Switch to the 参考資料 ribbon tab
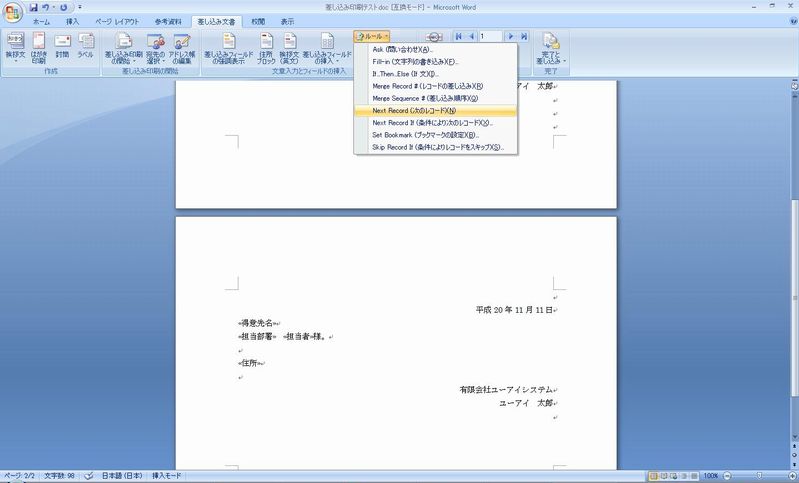799x483 pixels. (168, 21)
